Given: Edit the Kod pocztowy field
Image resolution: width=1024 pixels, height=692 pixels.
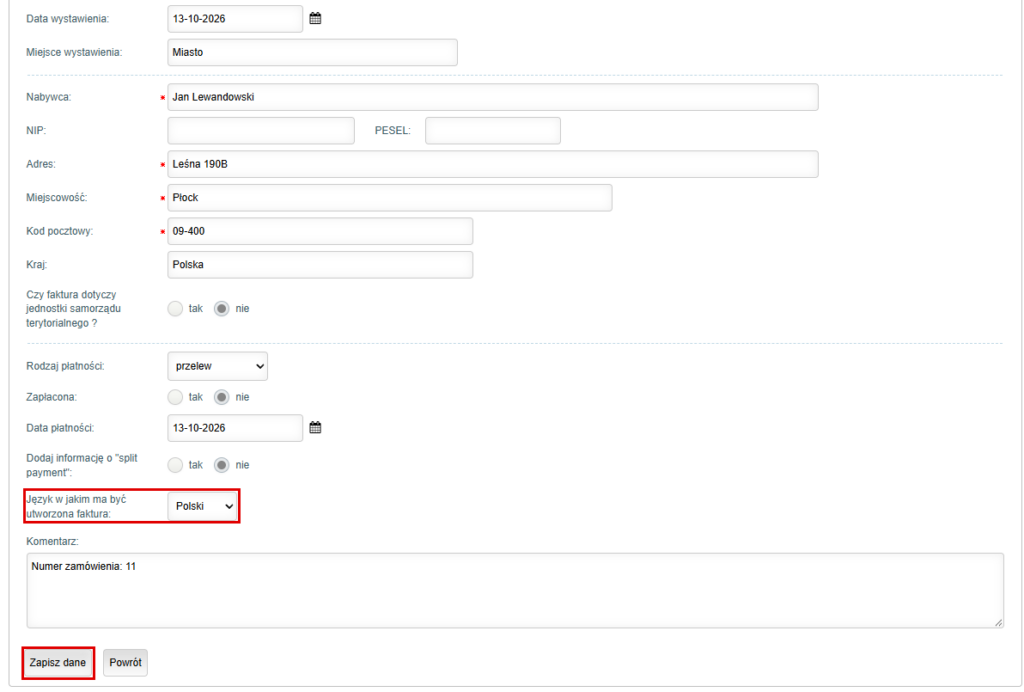Looking at the screenshot, I should point(320,231).
